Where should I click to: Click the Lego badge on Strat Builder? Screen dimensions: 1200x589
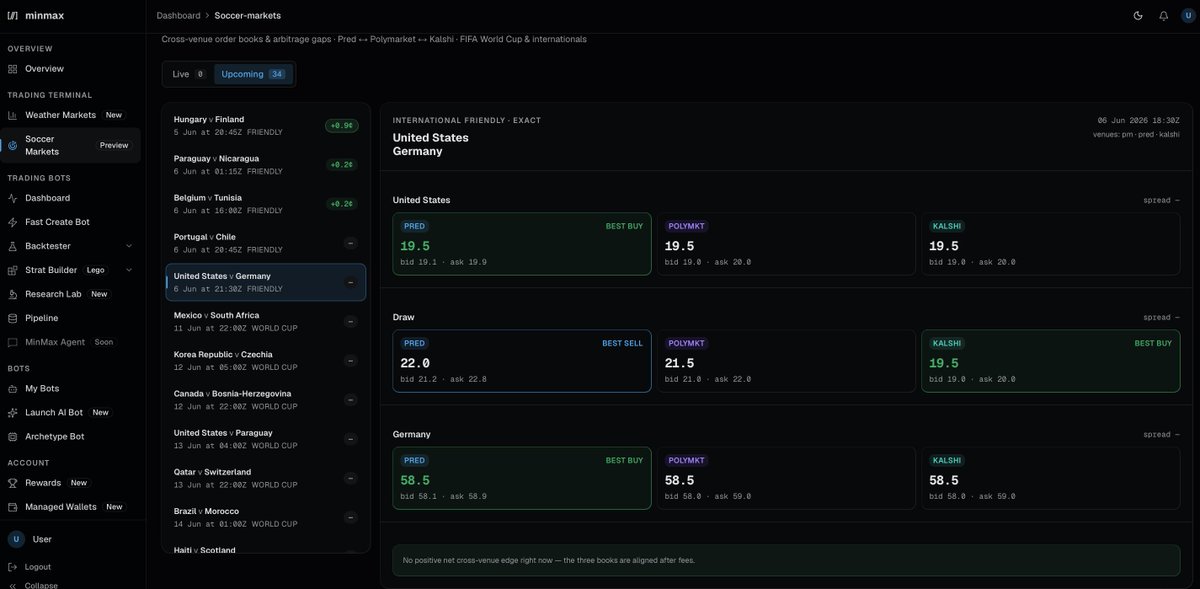96,270
